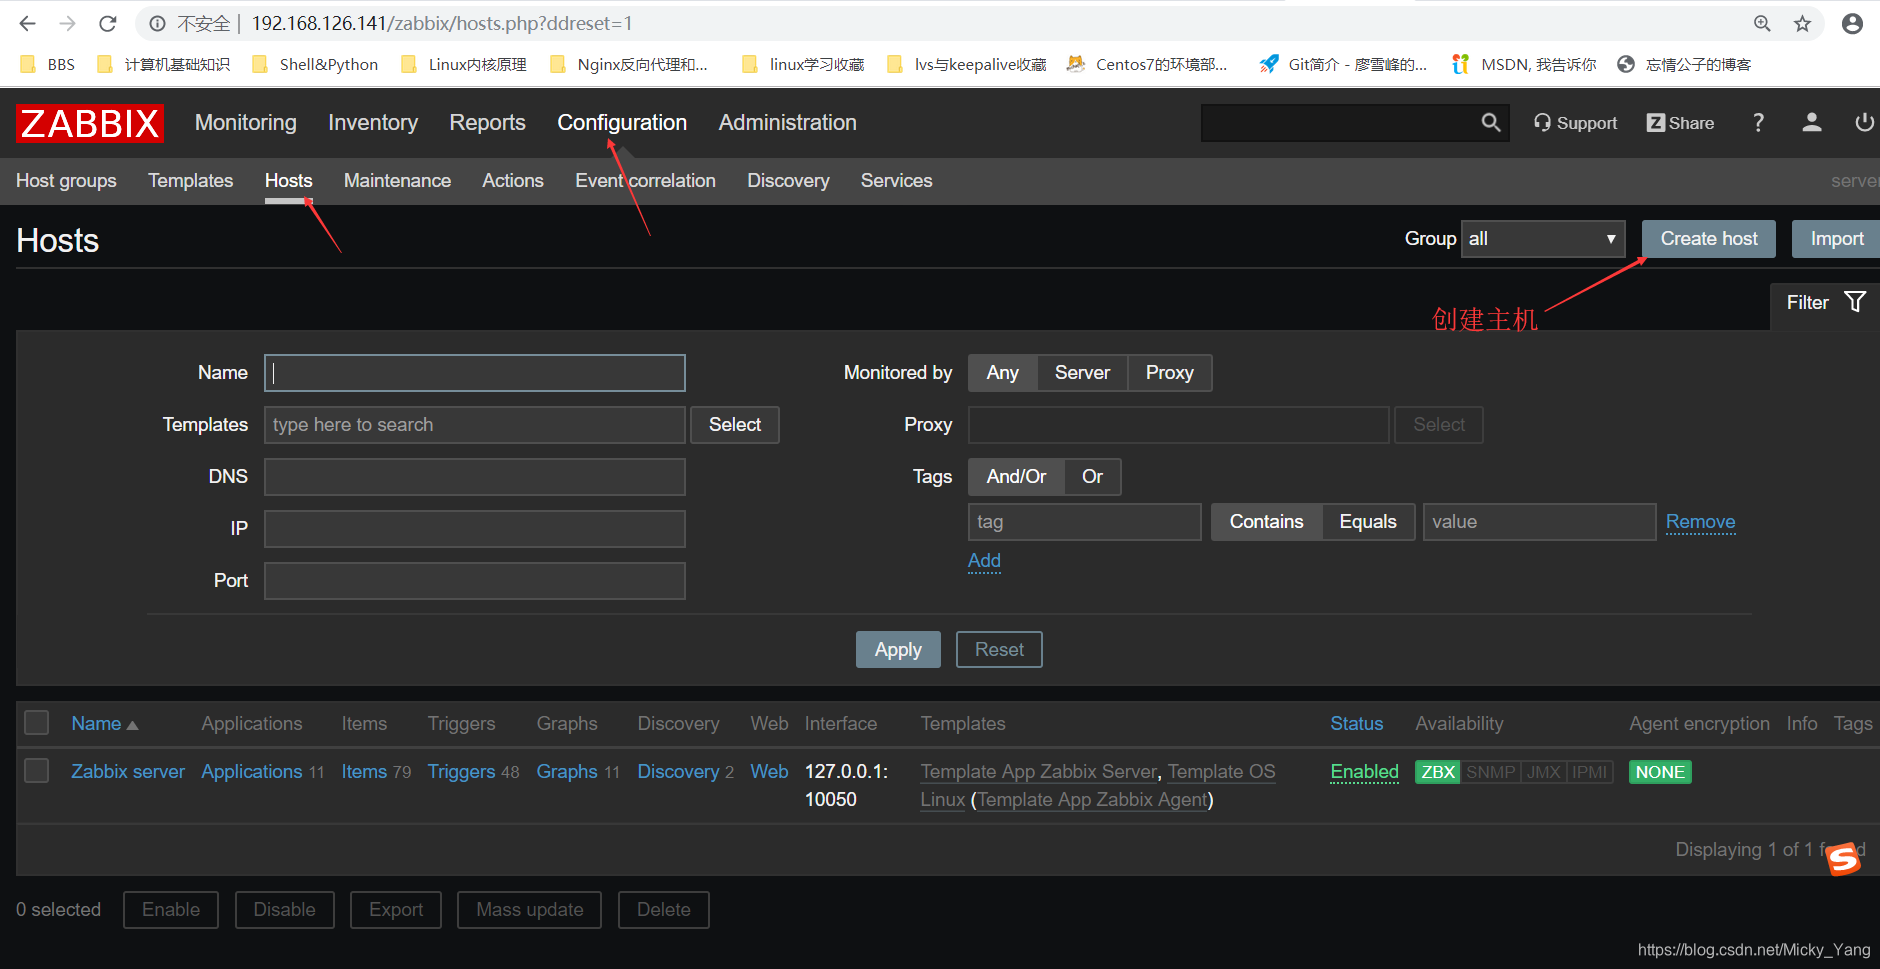Select Any for Monitored by

(1003, 373)
